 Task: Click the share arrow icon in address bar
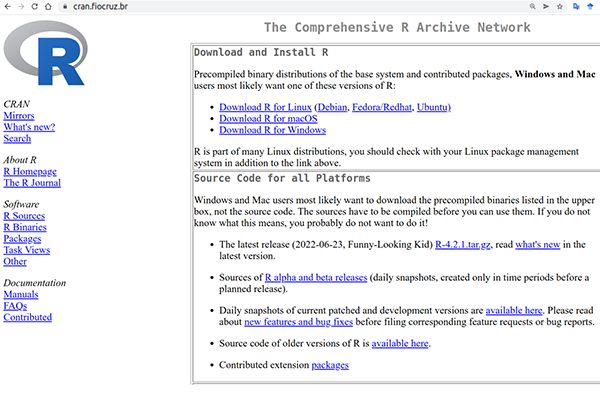(546, 7)
